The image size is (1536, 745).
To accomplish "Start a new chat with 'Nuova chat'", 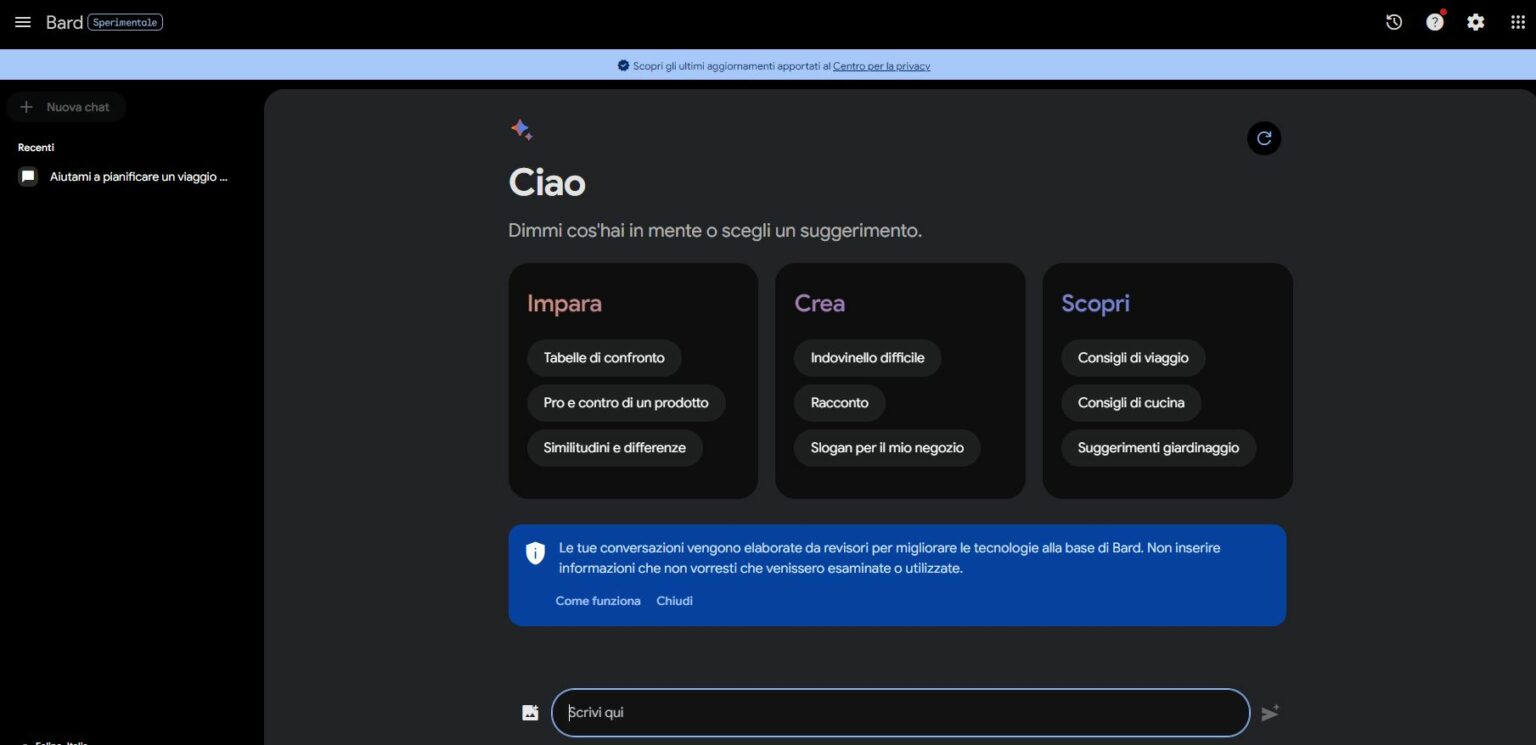I will (66, 107).
